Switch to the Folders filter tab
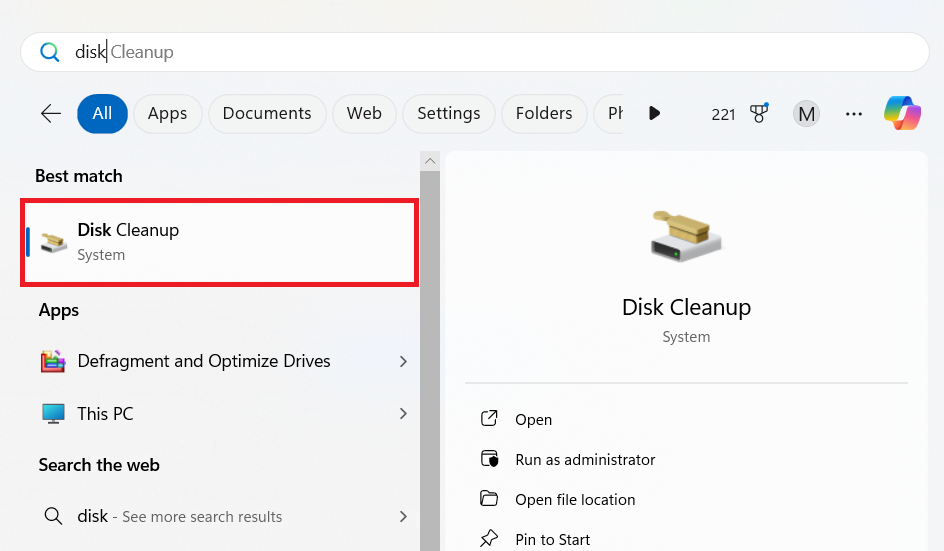This screenshot has height=551, width=944. pyautogui.click(x=544, y=113)
